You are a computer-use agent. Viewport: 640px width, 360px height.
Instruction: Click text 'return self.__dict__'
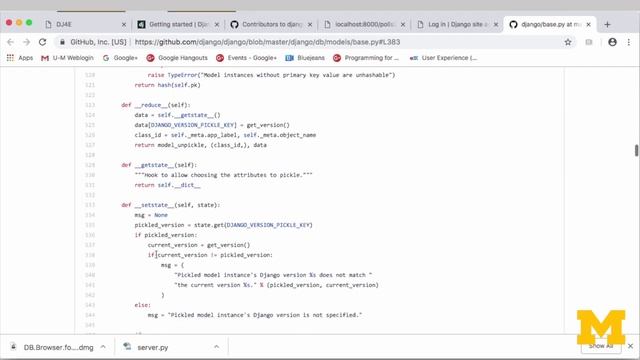[x=167, y=185]
